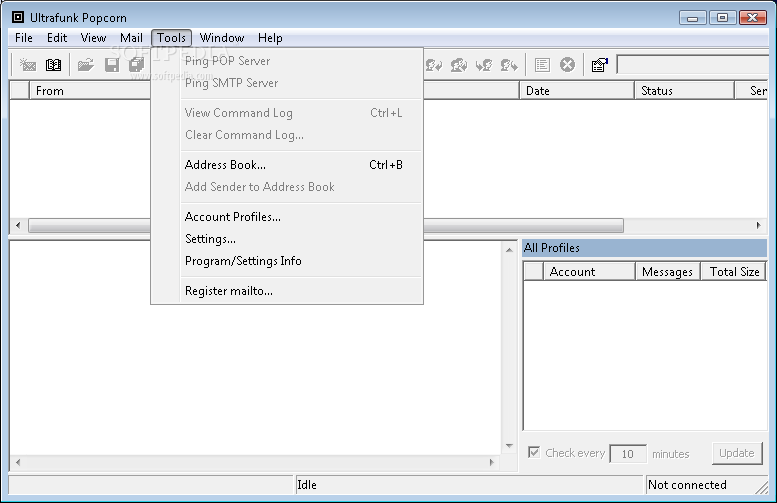Click the single floppy disk save icon
The width and height of the screenshot is (777, 503).
111,65
